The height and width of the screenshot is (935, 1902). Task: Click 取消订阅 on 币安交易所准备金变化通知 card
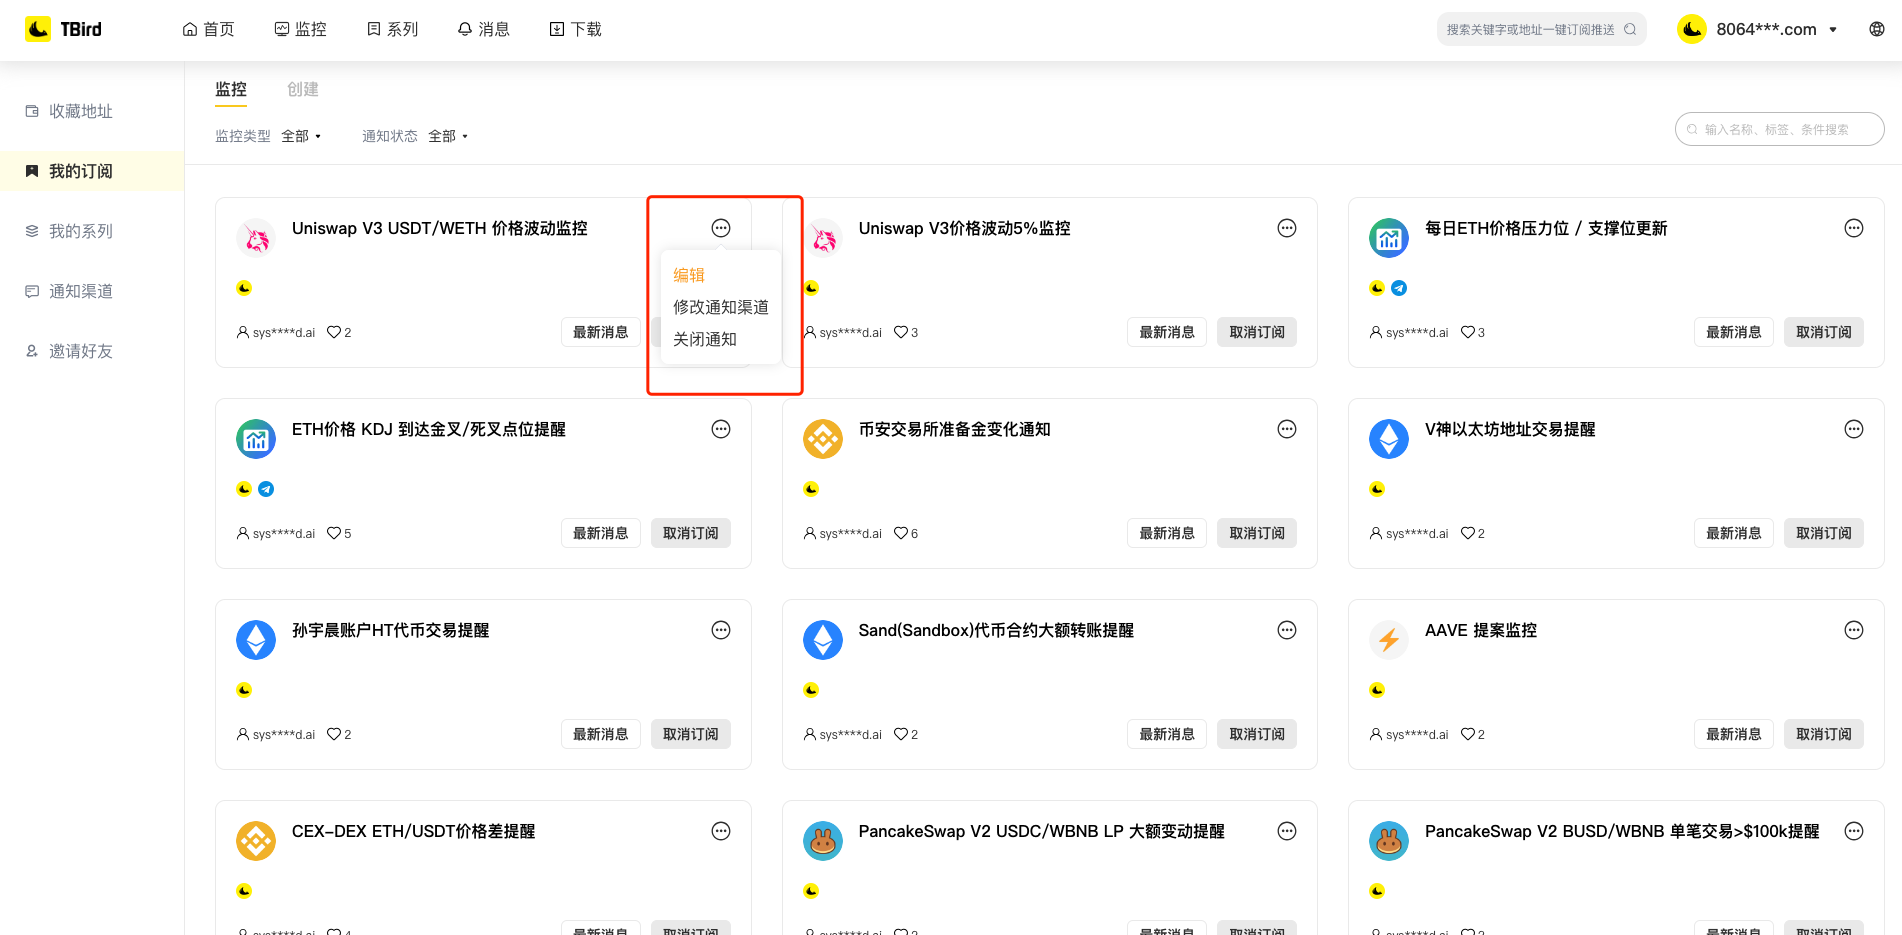click(1256, 533)
